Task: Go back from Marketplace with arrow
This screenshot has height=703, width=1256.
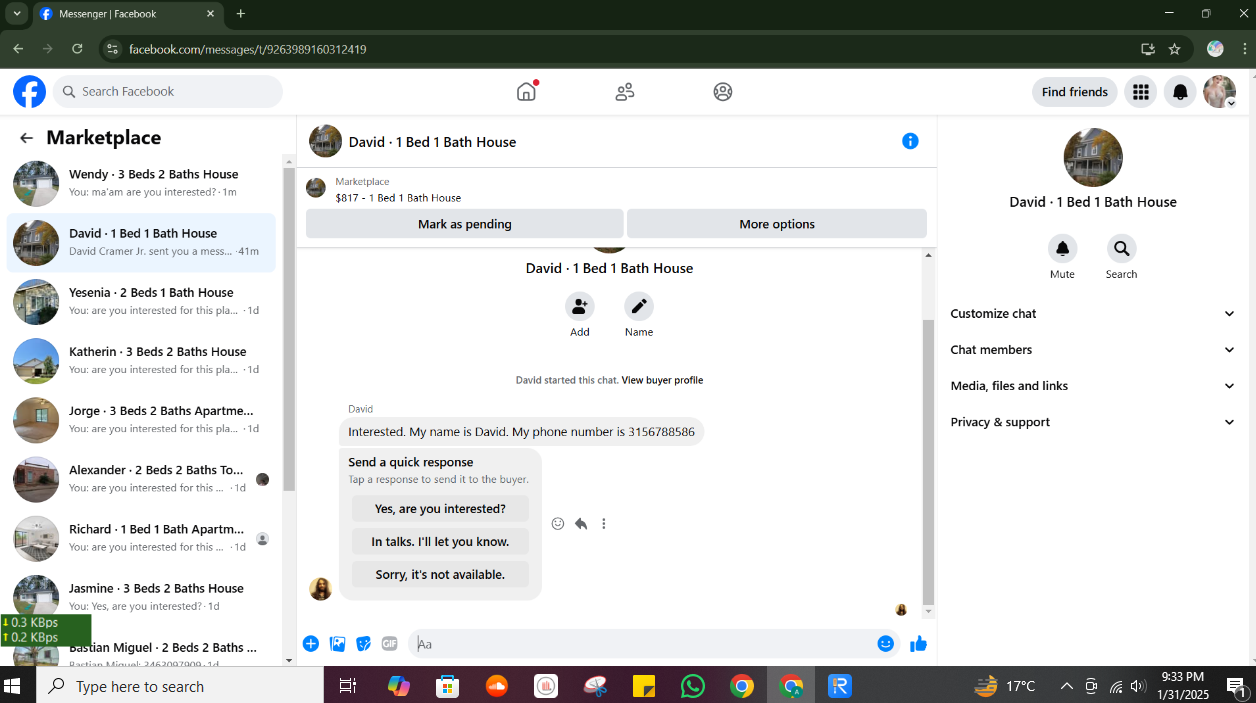Action: (26, 138)
